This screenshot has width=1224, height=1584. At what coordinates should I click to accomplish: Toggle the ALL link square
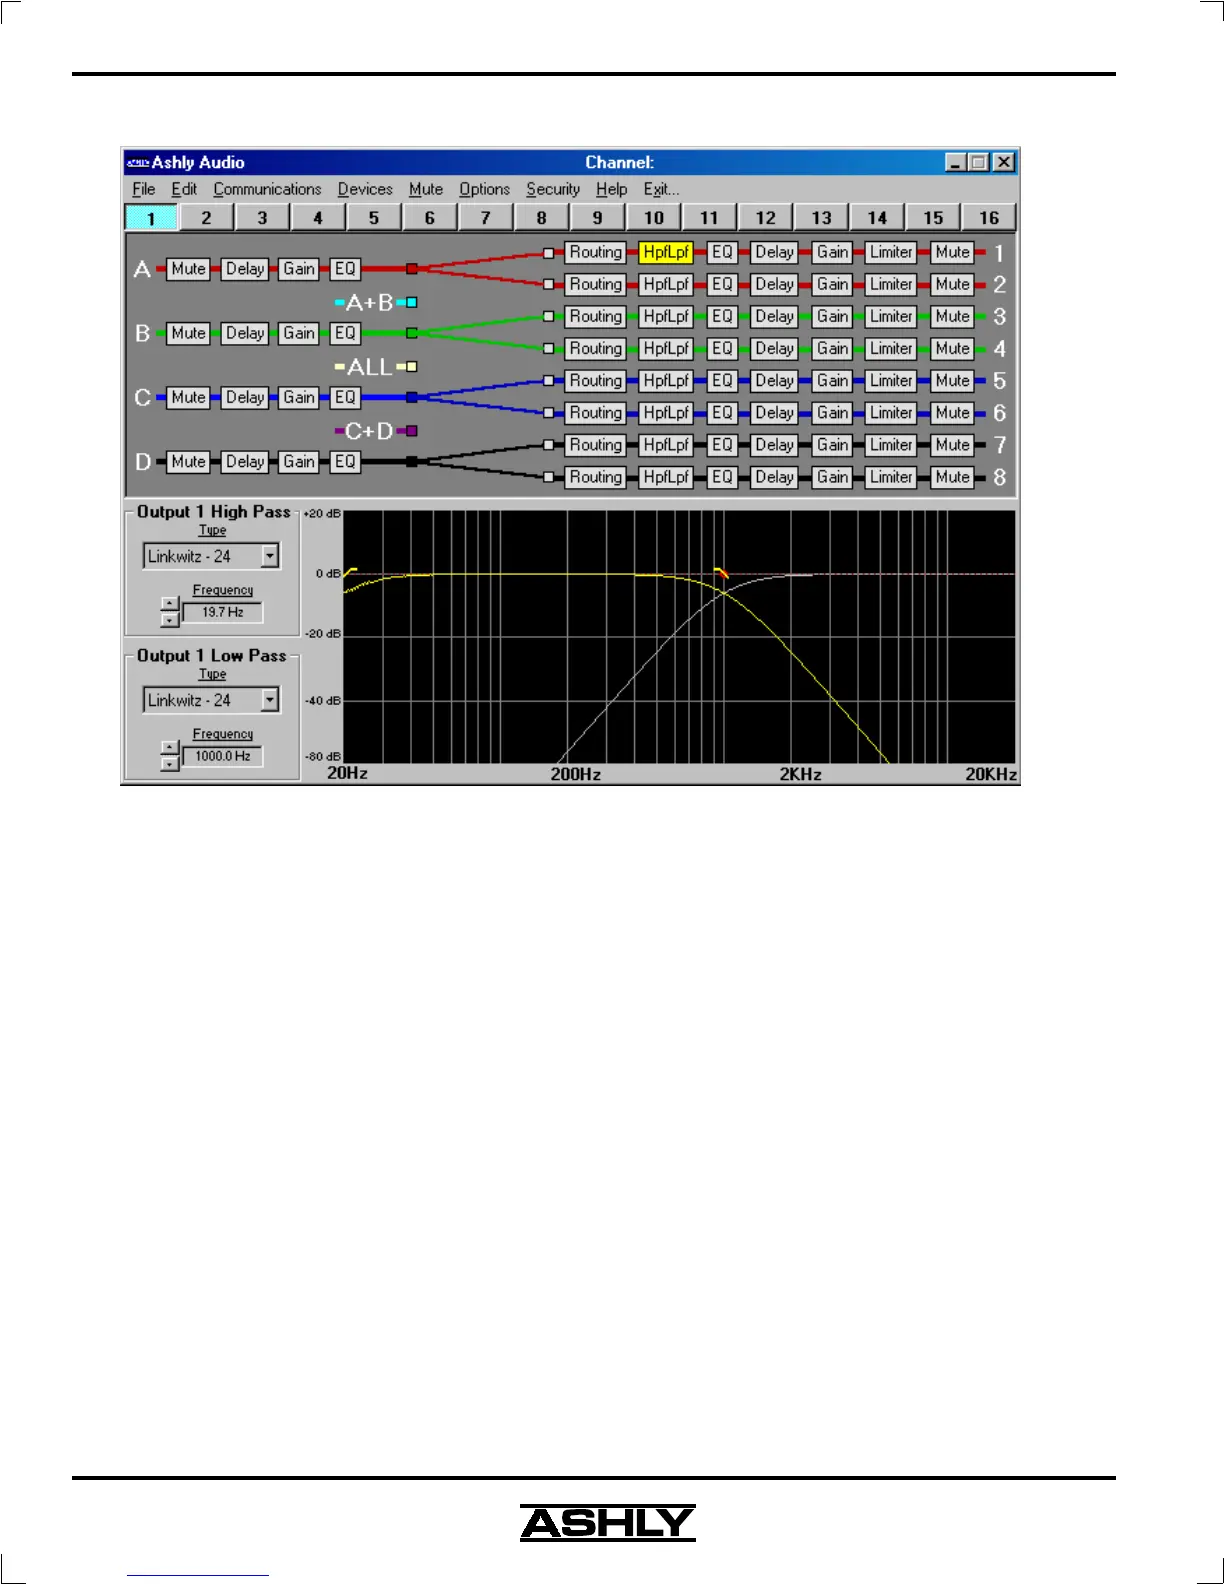412,367
